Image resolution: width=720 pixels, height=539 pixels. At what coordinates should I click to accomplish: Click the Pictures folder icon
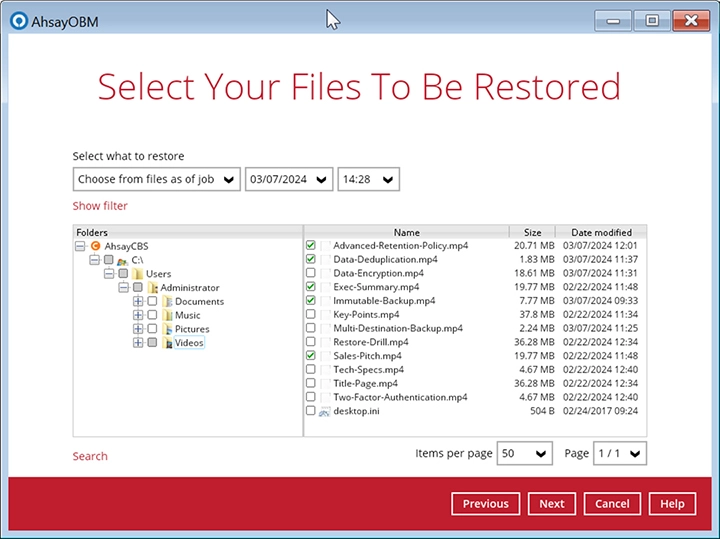167,329
